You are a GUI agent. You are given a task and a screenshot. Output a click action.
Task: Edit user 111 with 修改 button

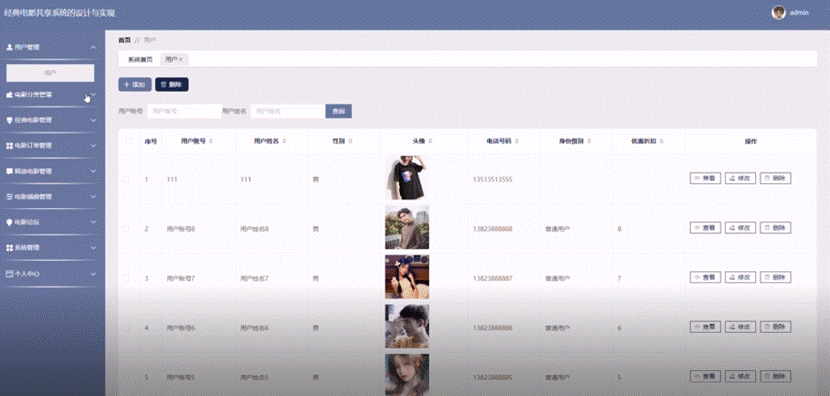tap(740, 178)
